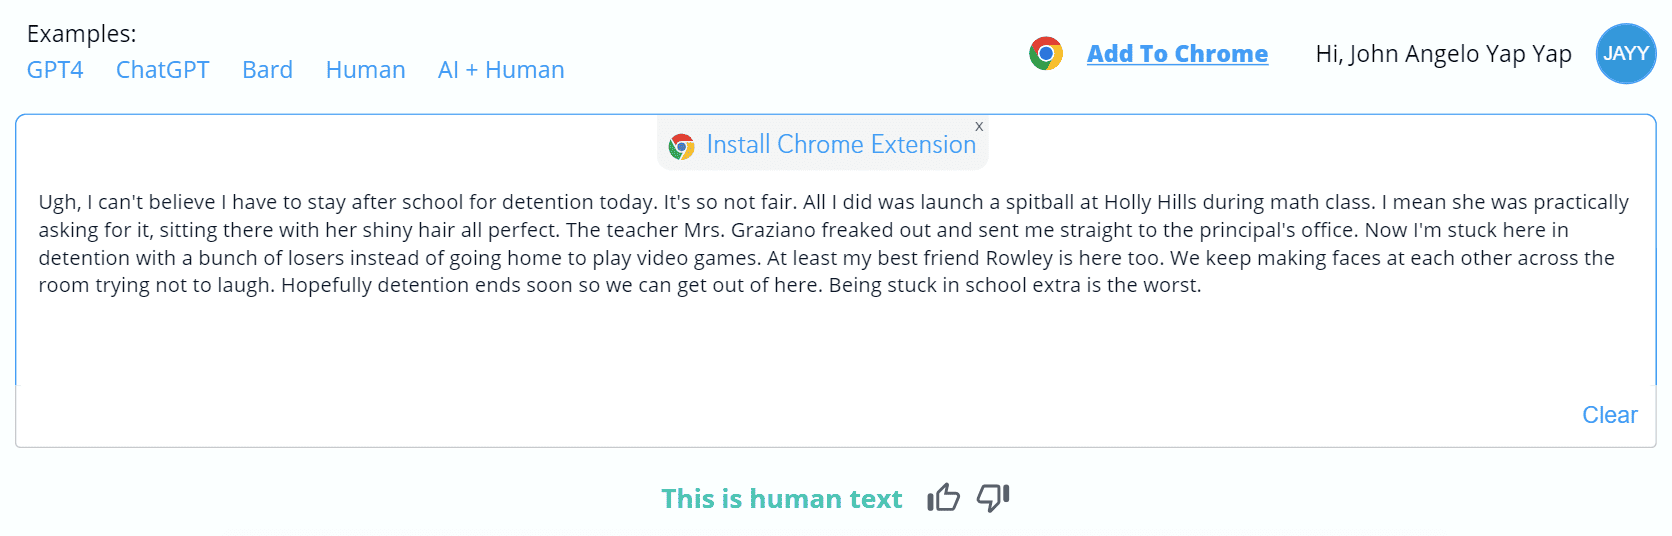The width and height of the screenshot is (1672, 536).
Task: Click the Examples label
Action: point(81,34)
